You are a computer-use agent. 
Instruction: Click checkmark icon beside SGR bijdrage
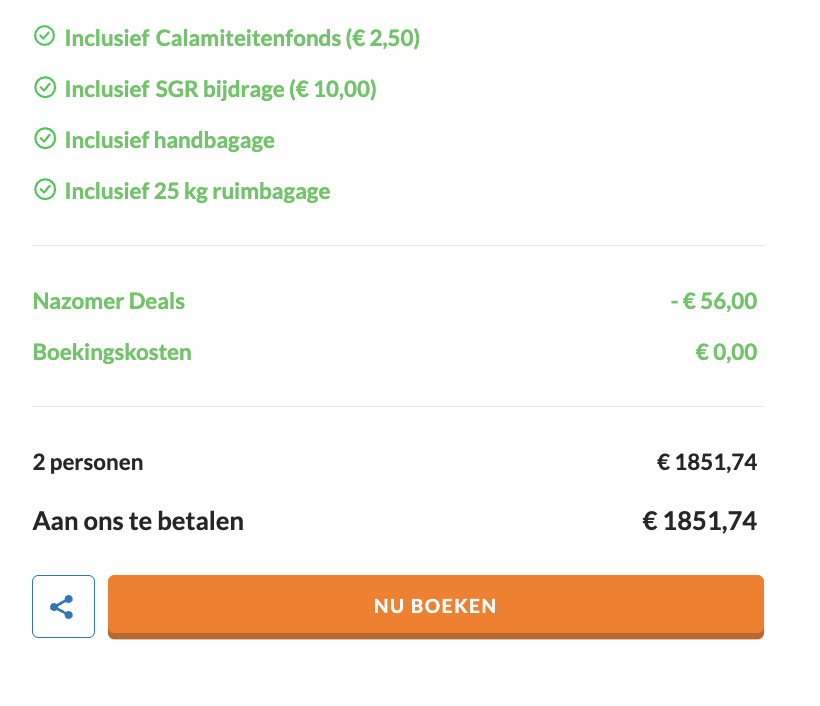coord(44,88)
